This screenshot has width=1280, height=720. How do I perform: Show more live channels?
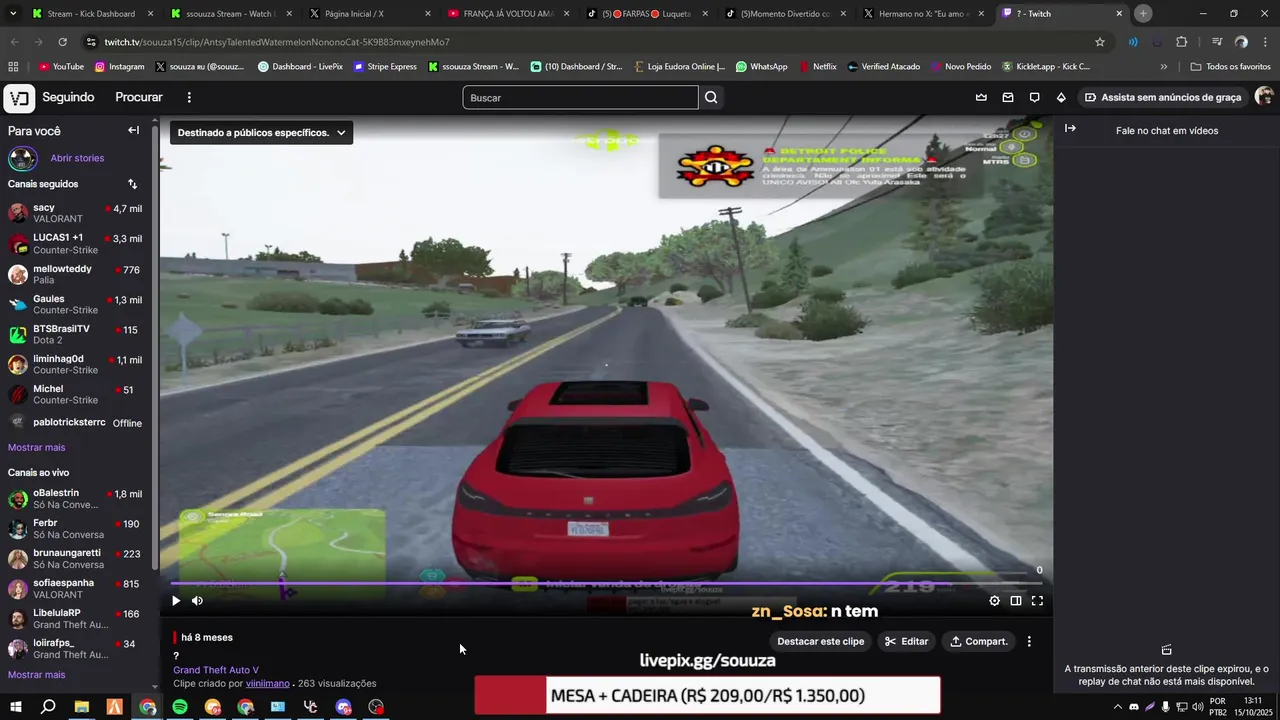click(x=37, y=675)
